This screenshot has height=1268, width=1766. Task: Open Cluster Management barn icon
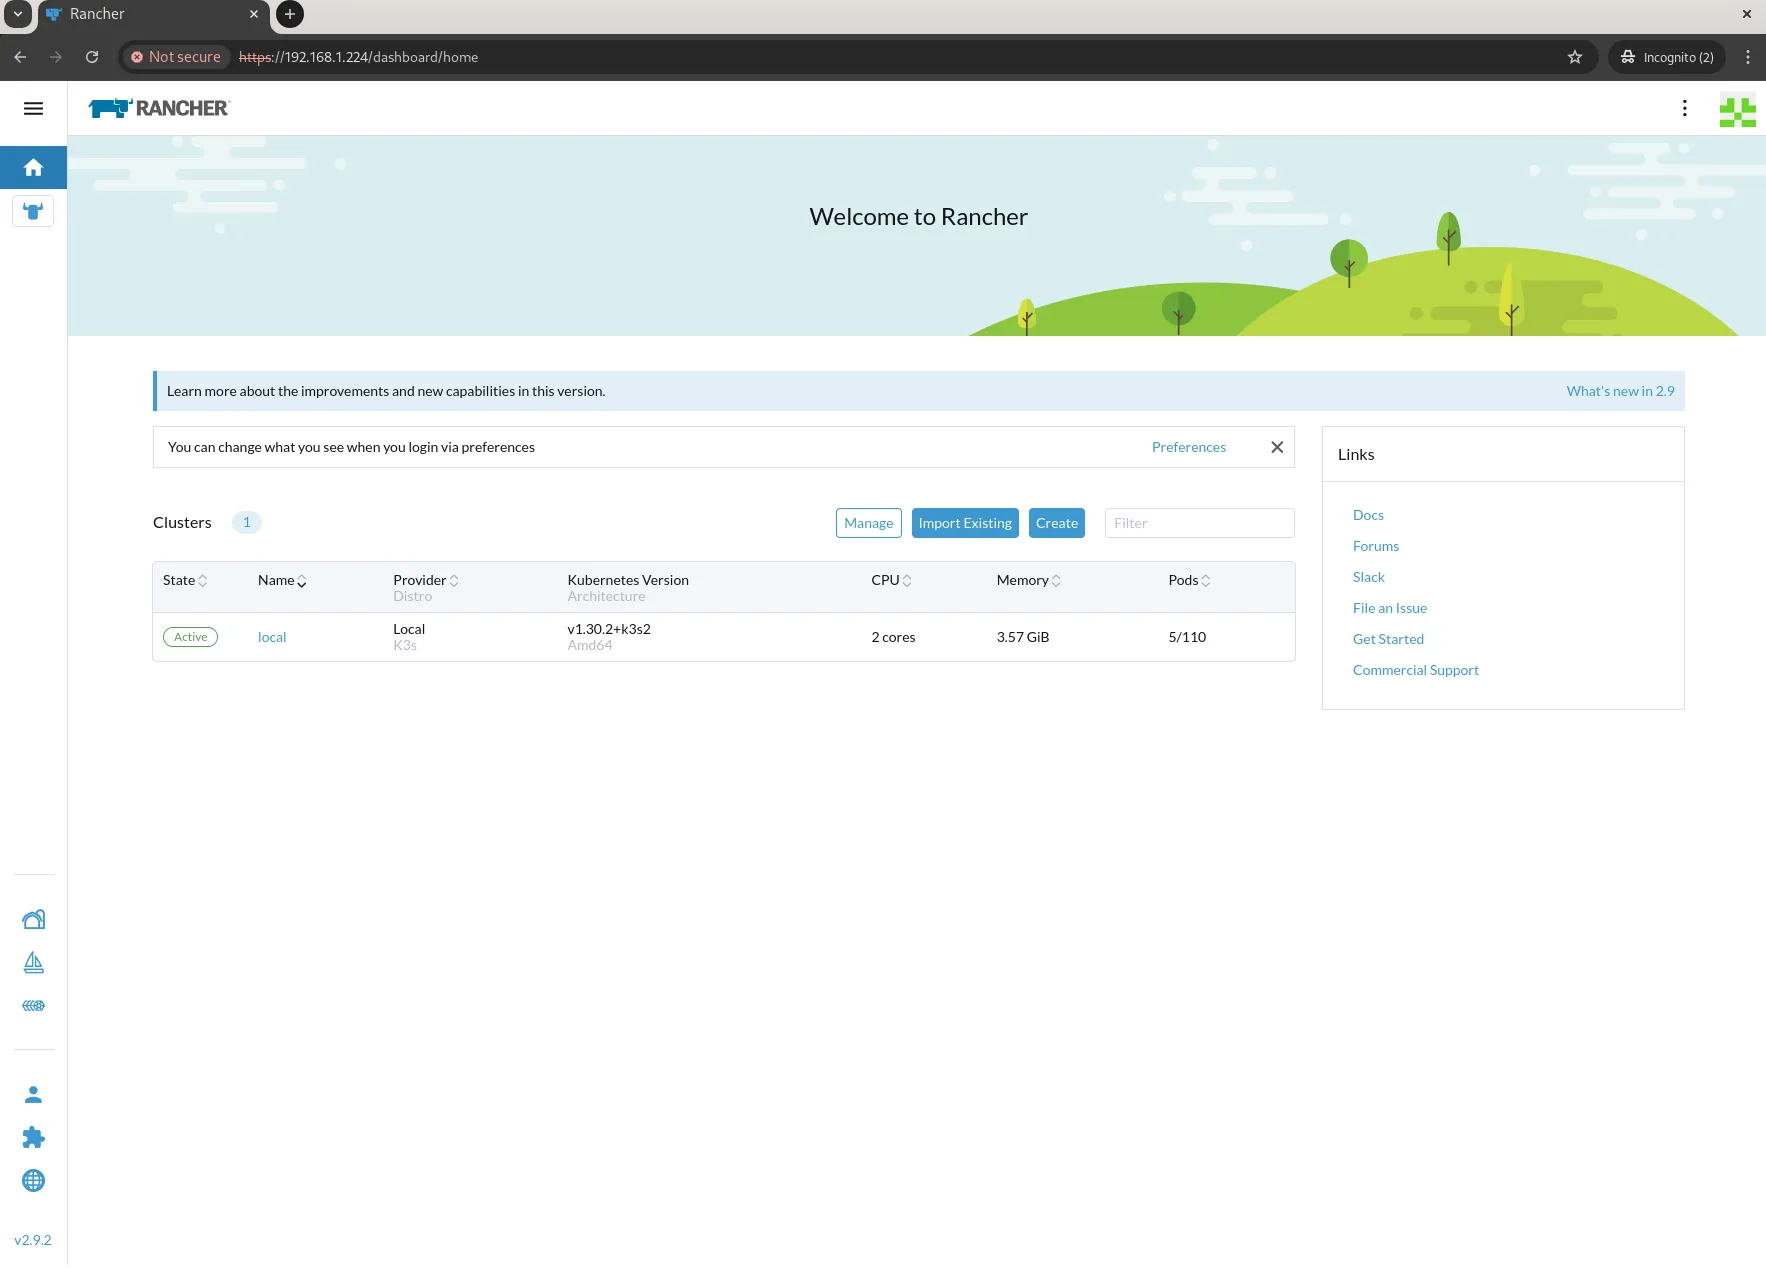click(x=33, y=919)
